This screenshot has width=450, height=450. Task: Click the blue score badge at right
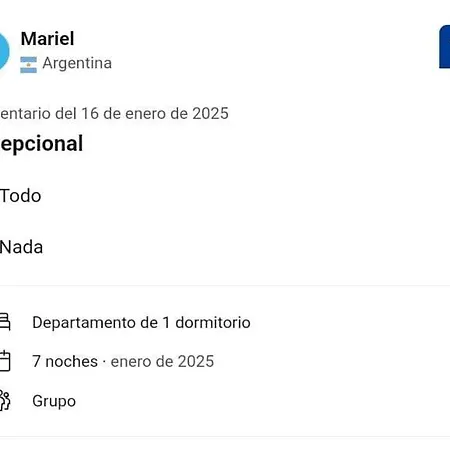click(x=445, y=47)
